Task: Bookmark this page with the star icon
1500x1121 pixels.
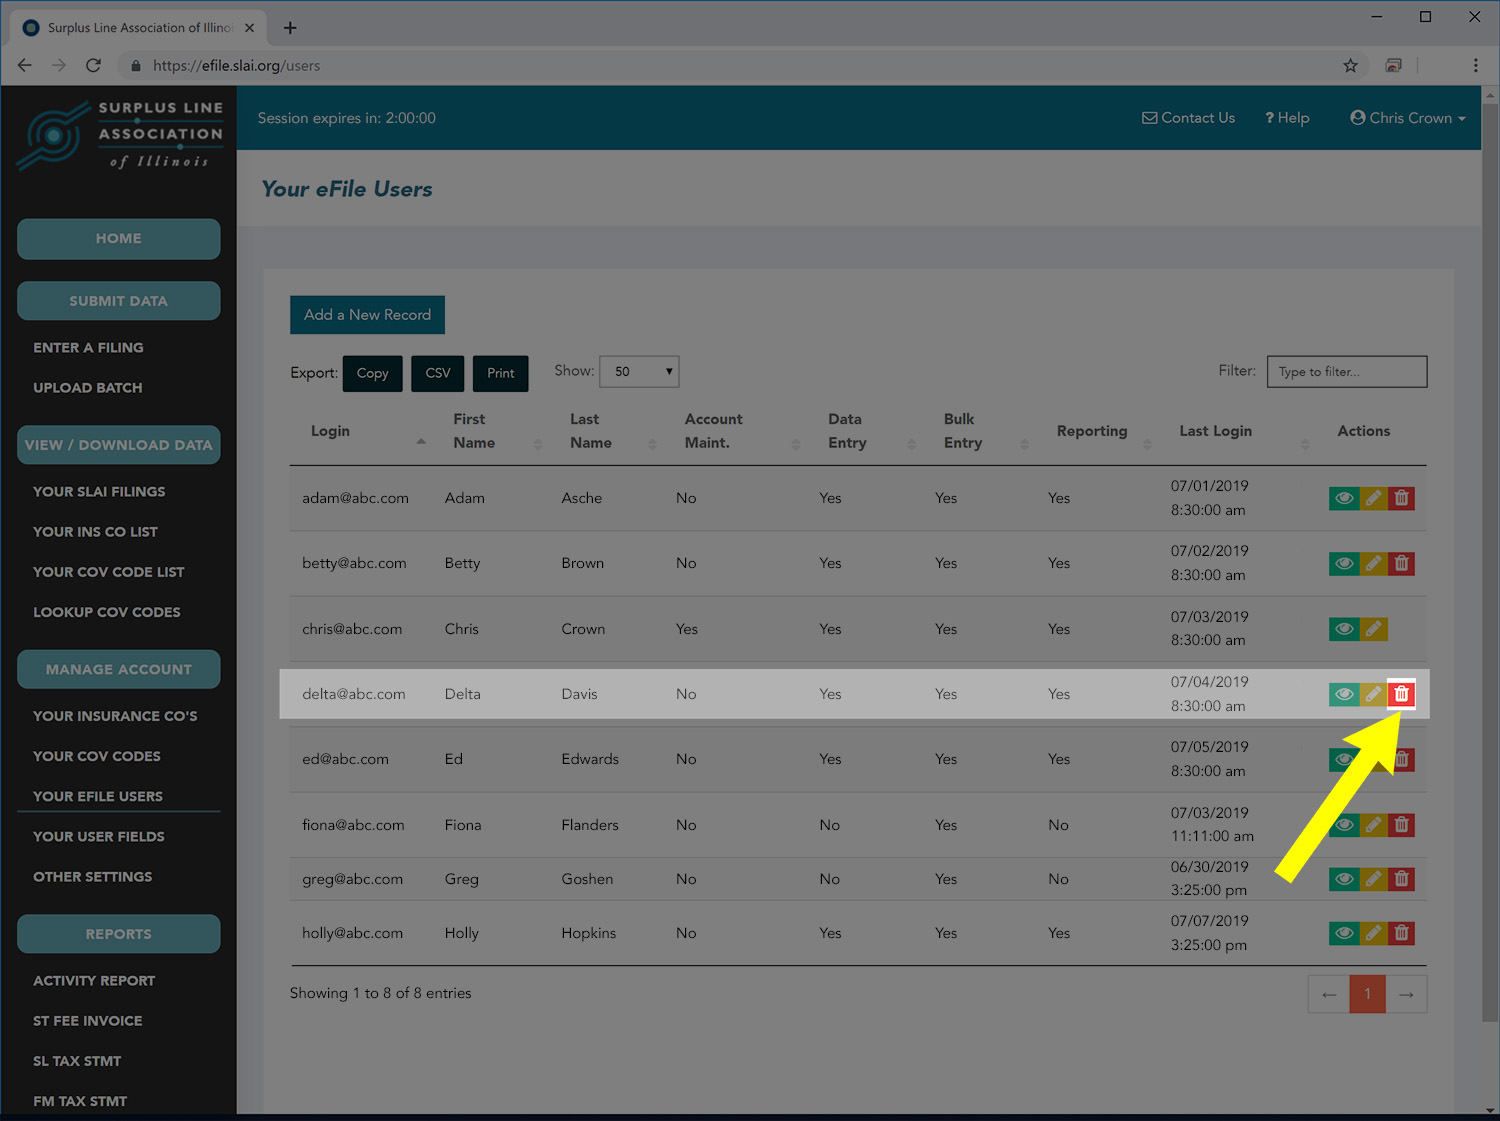Action: (x=1350, y=66)
